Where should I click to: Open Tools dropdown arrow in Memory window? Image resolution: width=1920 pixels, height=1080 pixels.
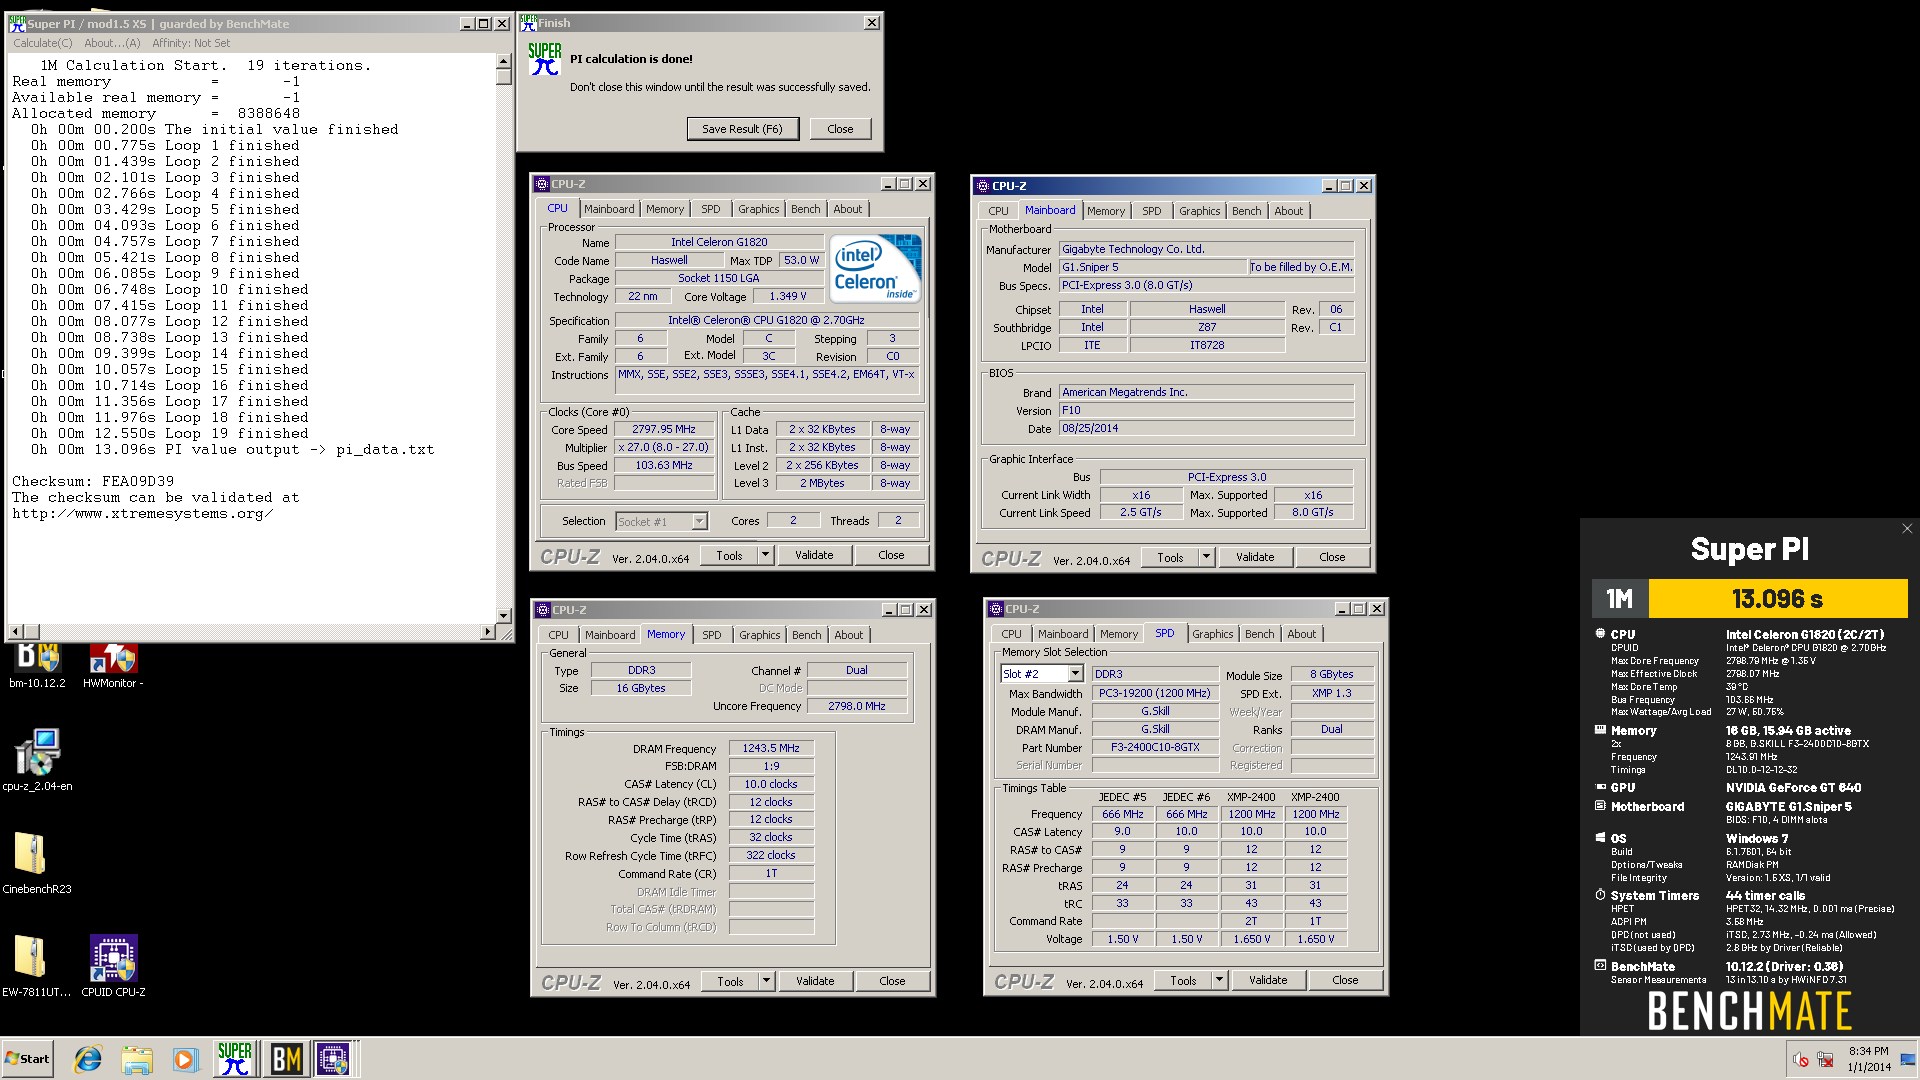pyautogui.click(x=766, y=981)
